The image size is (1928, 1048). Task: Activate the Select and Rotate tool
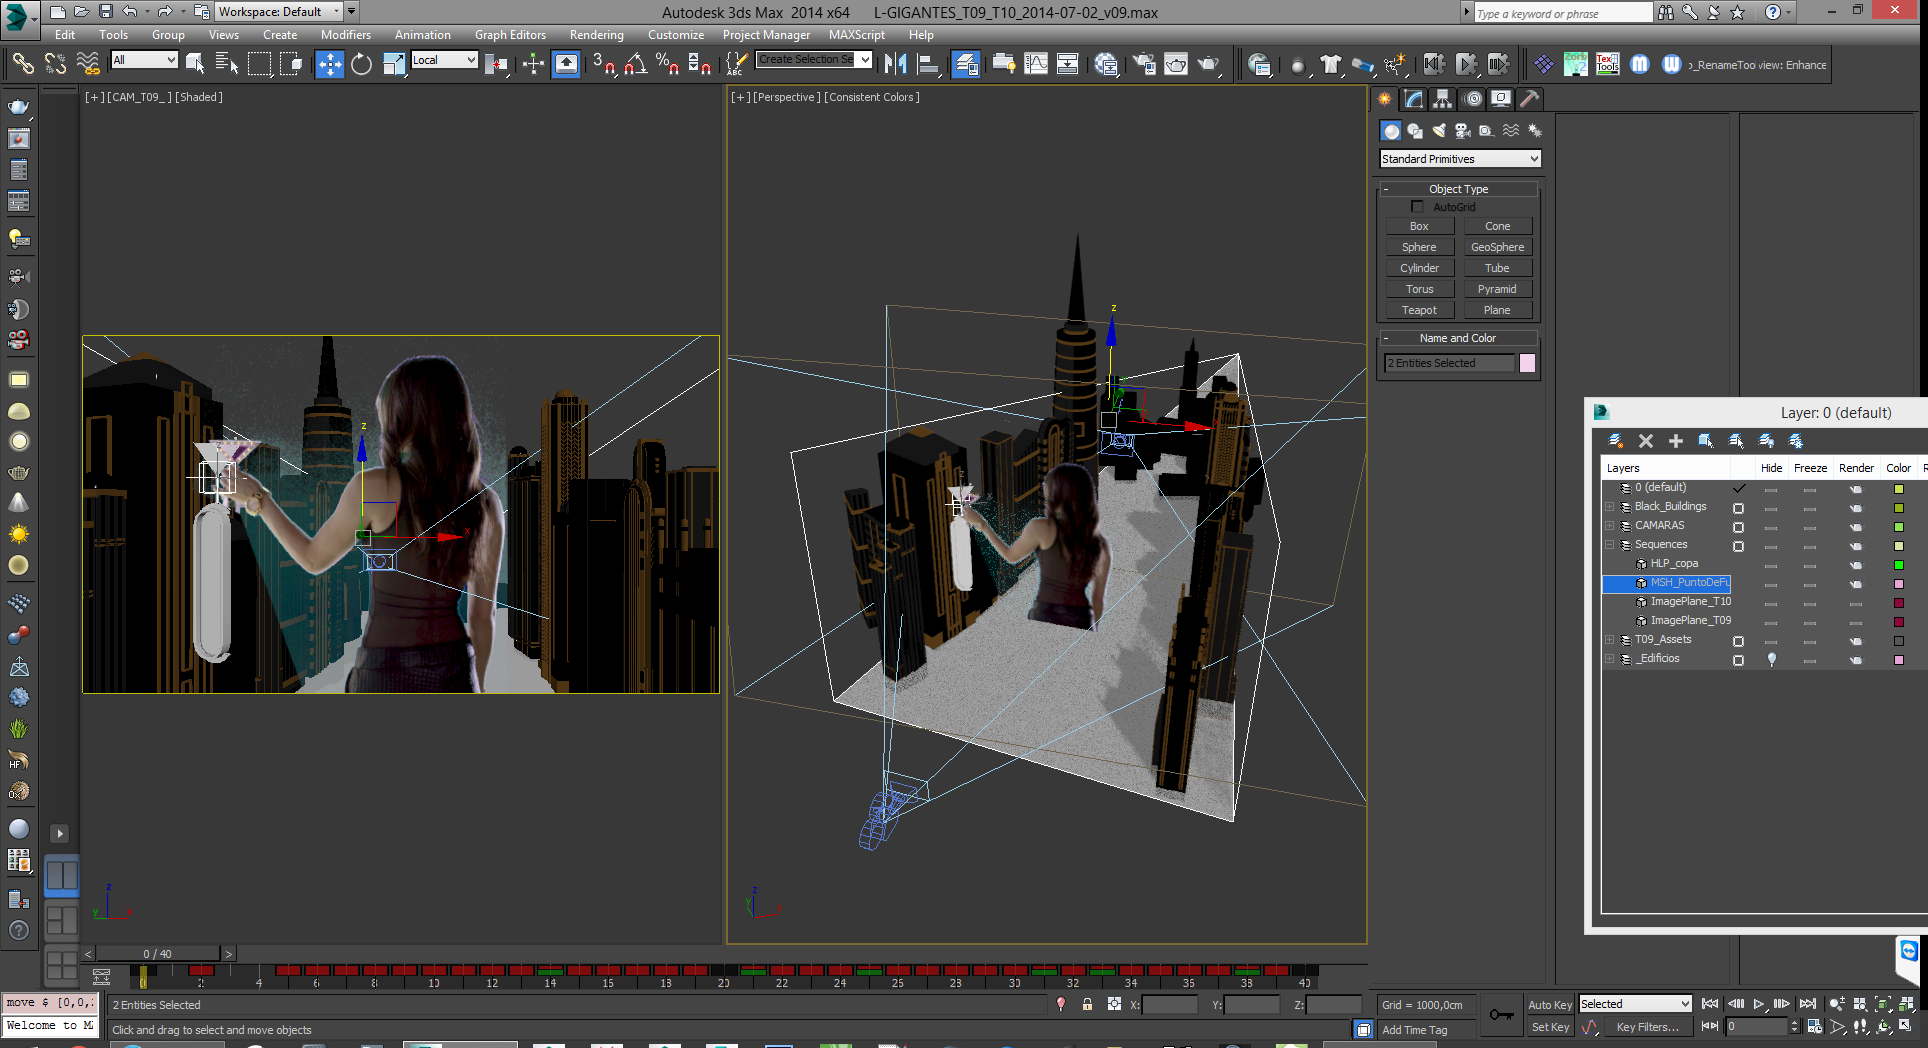(x=361, y=65)
